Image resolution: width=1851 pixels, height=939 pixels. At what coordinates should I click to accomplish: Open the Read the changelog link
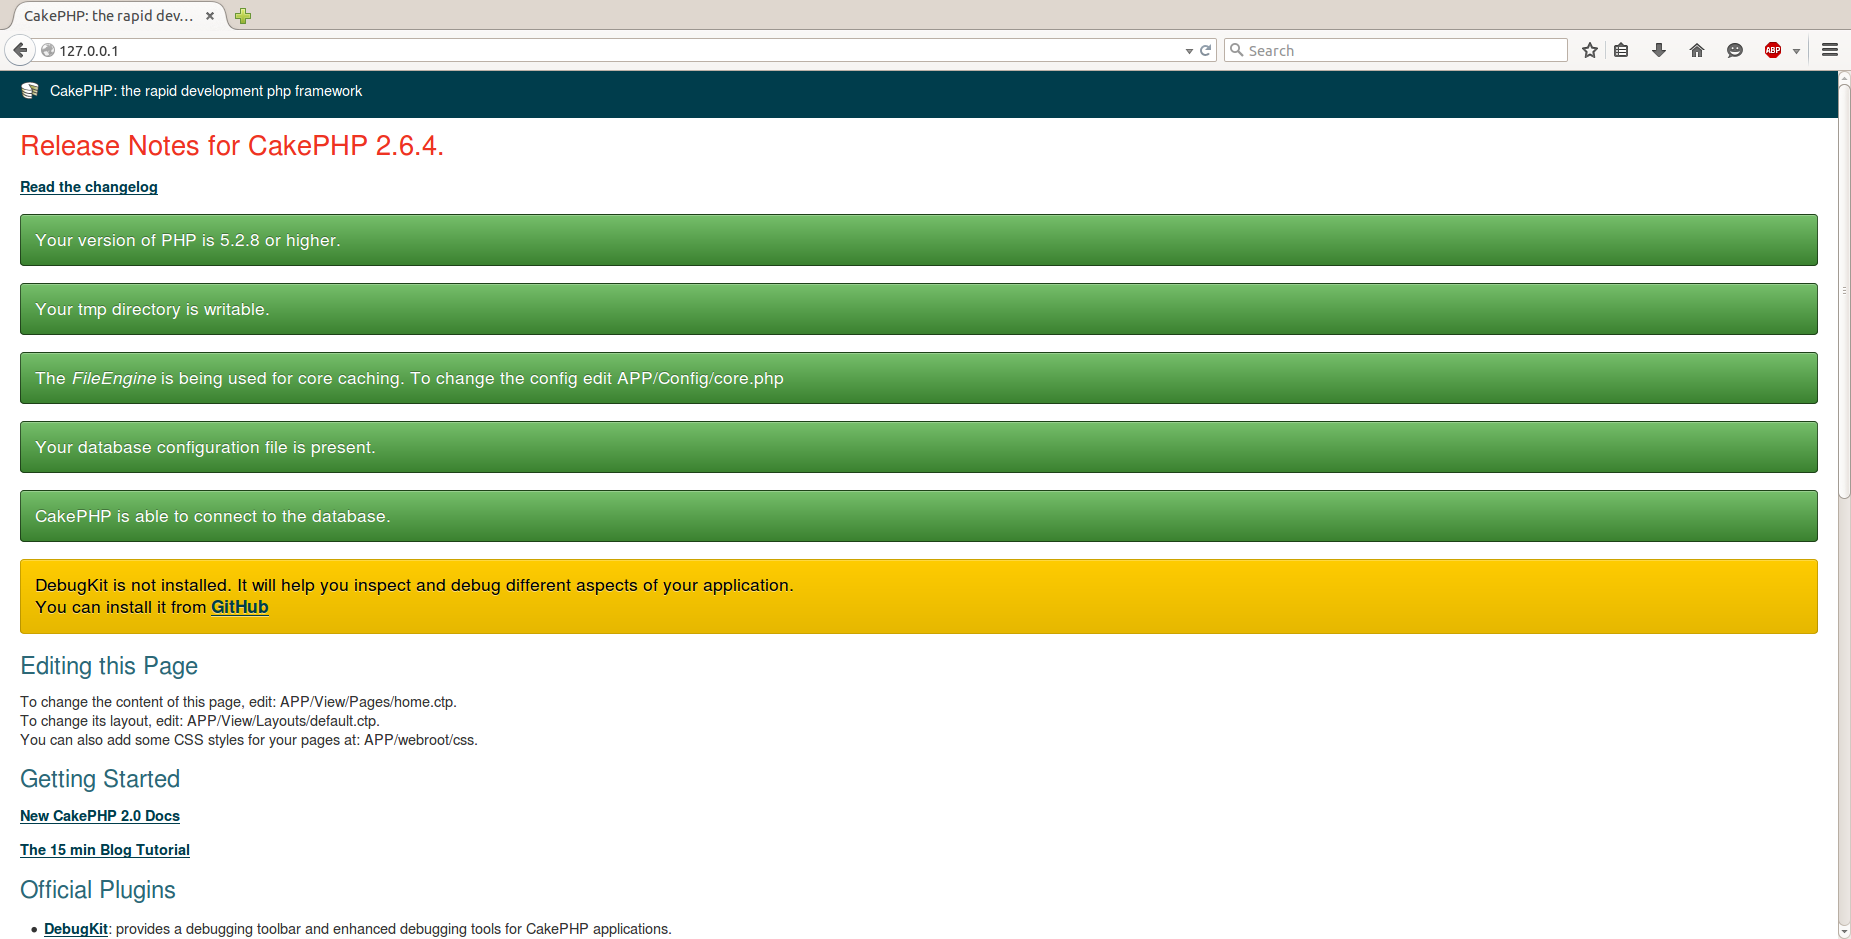point(89,187)
